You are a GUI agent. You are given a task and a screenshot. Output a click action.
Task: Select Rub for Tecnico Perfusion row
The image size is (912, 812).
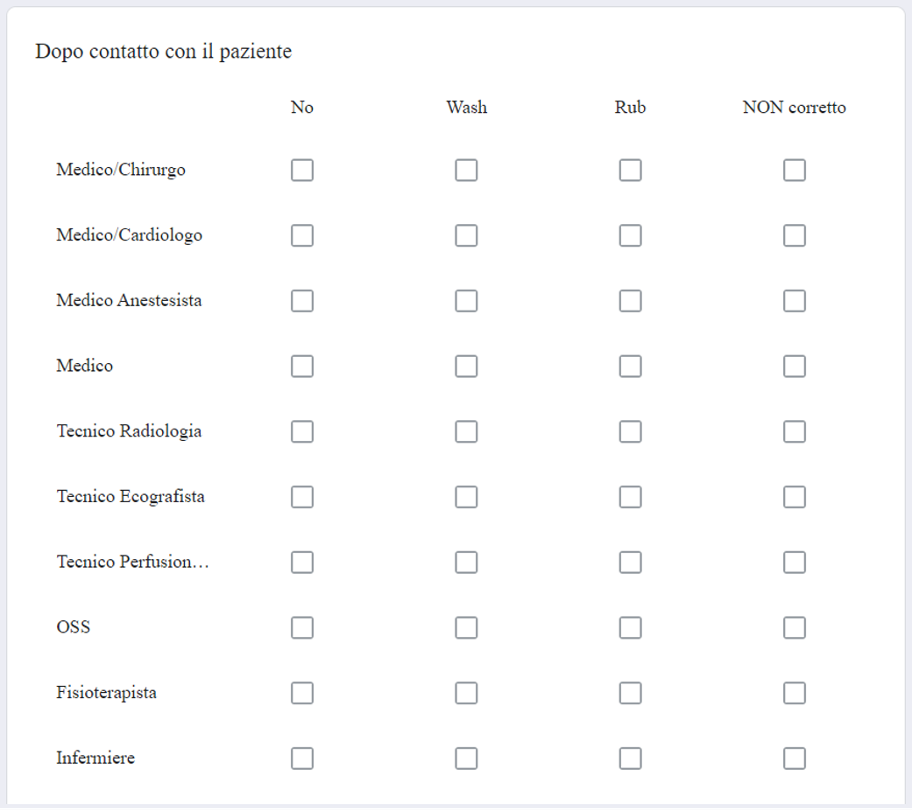tap(630, 562)
